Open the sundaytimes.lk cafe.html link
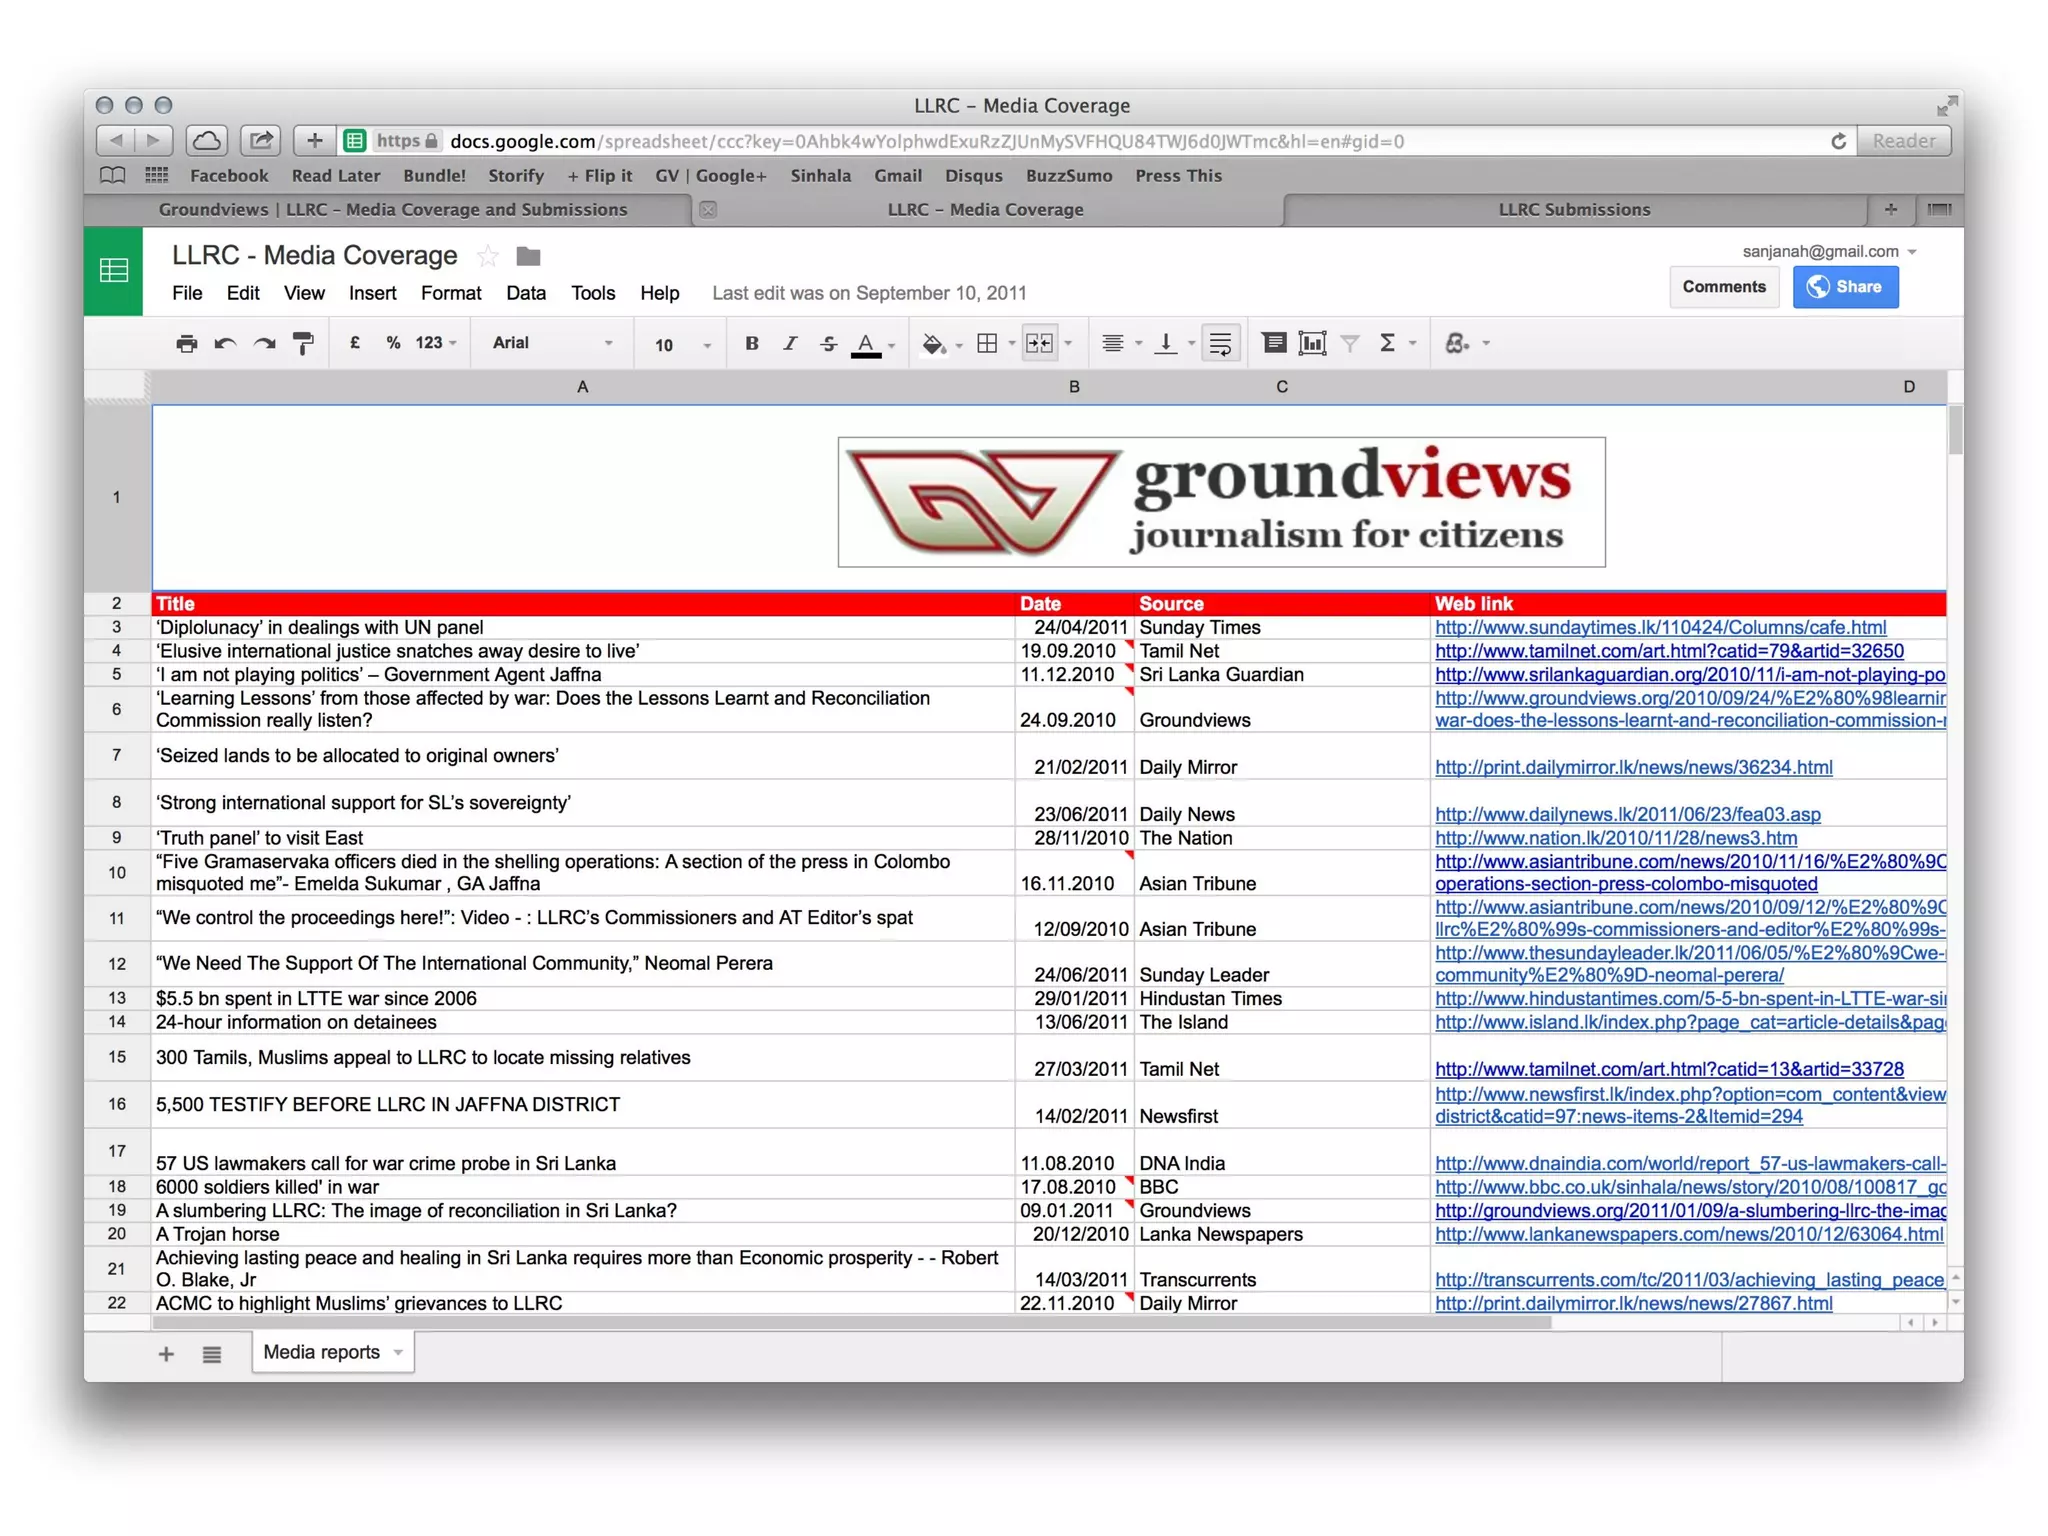The image size is (2048, 1536). 1660,627
